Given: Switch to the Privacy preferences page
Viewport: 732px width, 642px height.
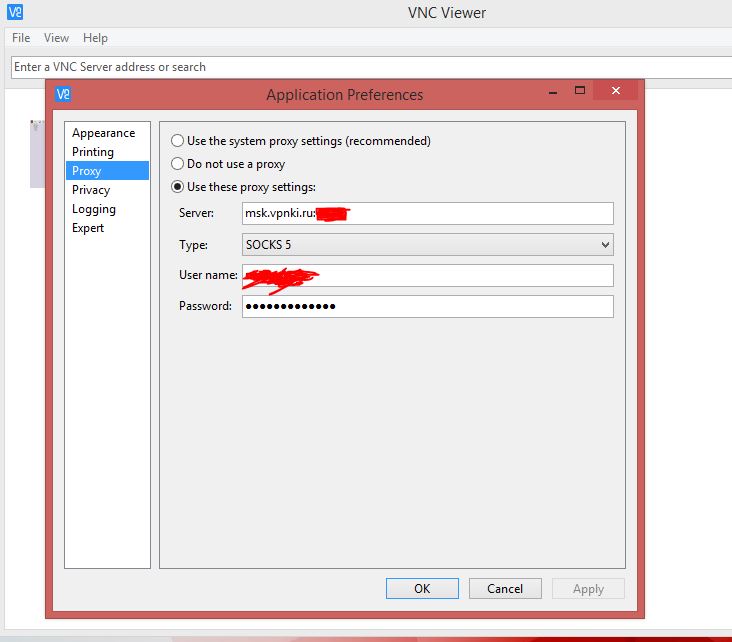Looking at the screenshot, I should coord(107,190).
